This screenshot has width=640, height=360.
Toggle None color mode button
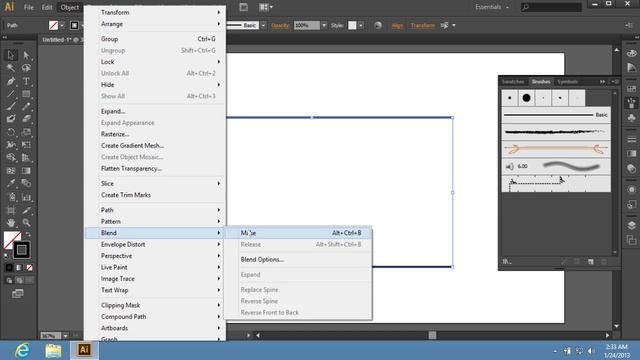pos(29,268)
